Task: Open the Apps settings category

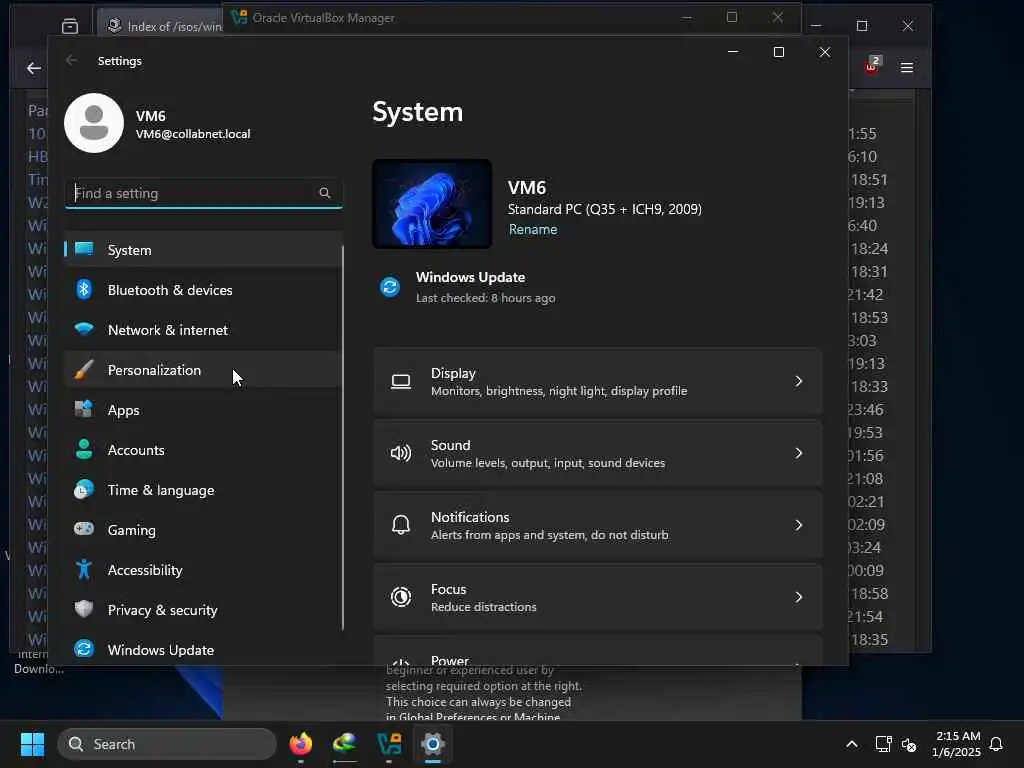Action: [202, 410]
